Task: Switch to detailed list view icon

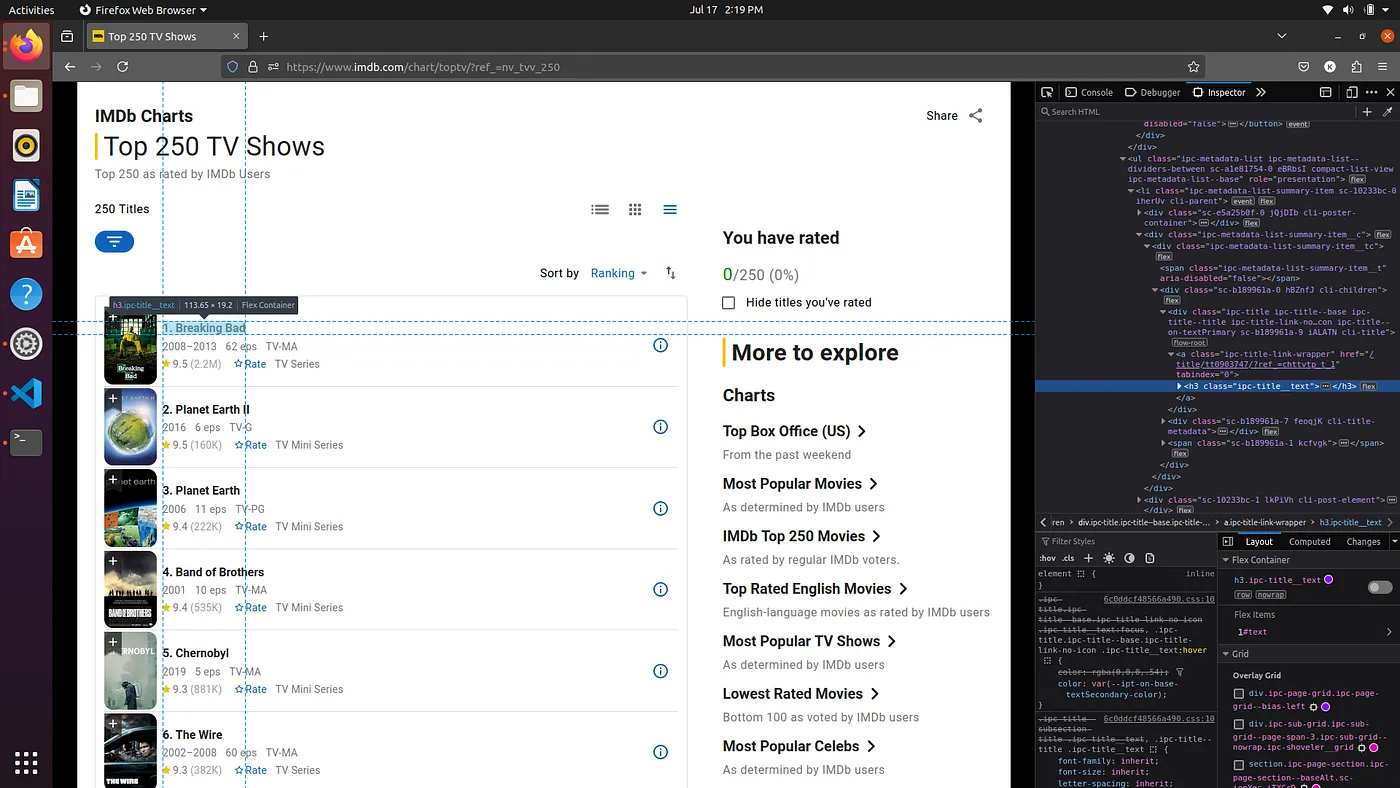Action: [x=600, y=210]
